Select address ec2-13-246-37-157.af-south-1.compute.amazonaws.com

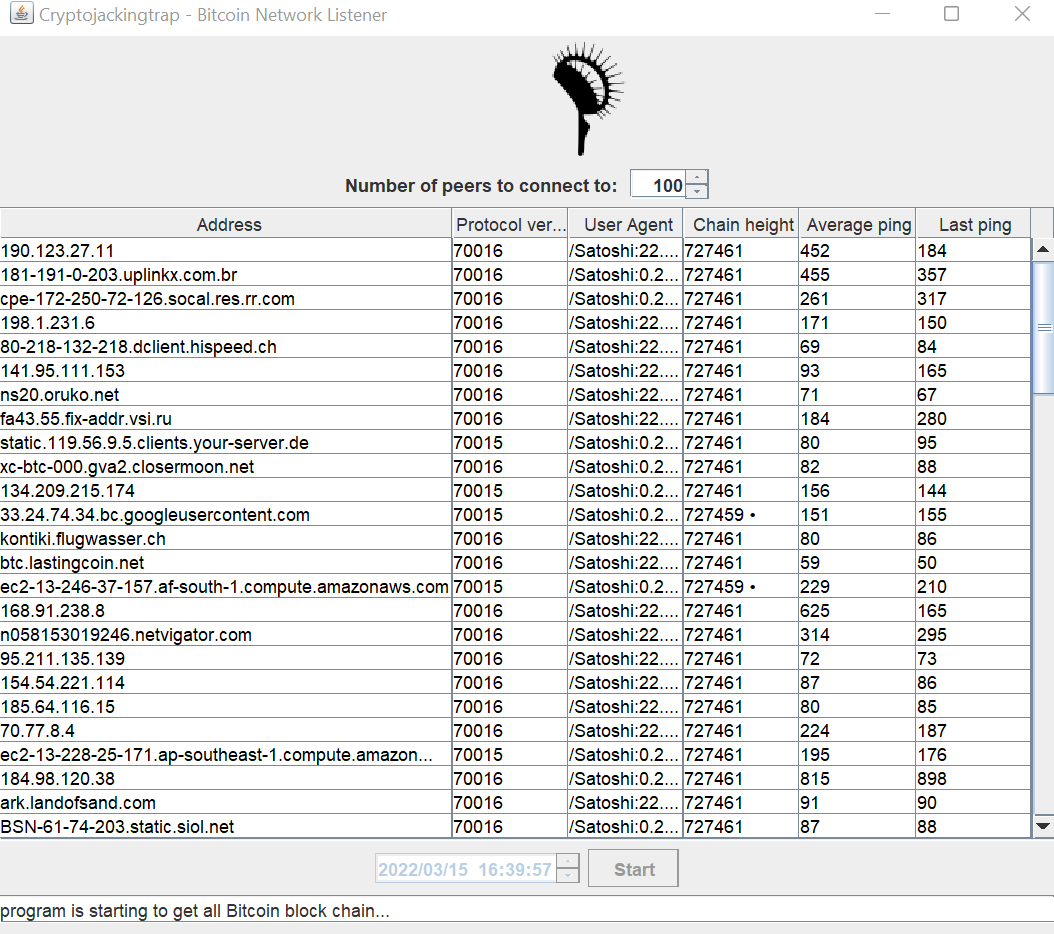(x=225, y=586)
